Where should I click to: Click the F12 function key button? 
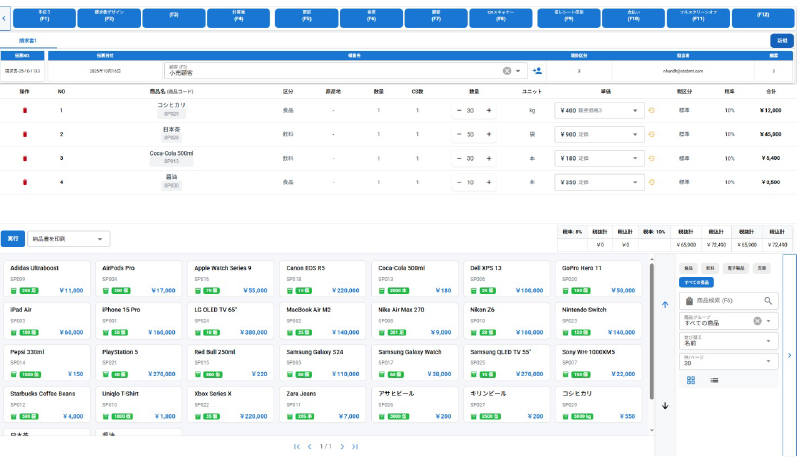pyautogui.click(x=764, y=16)
